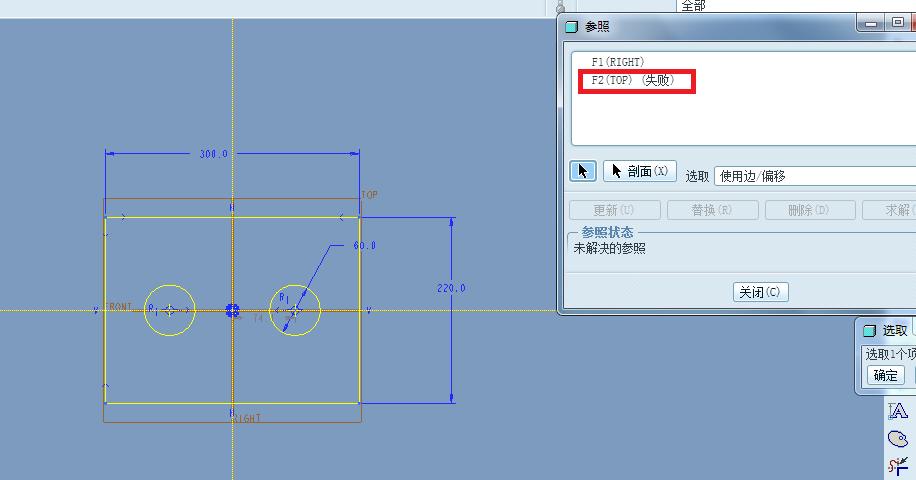Screen dimensions: 916x480
Task: Select the right yellow circle in sketch
Action: pyautogui.click(x=295, y=310)
